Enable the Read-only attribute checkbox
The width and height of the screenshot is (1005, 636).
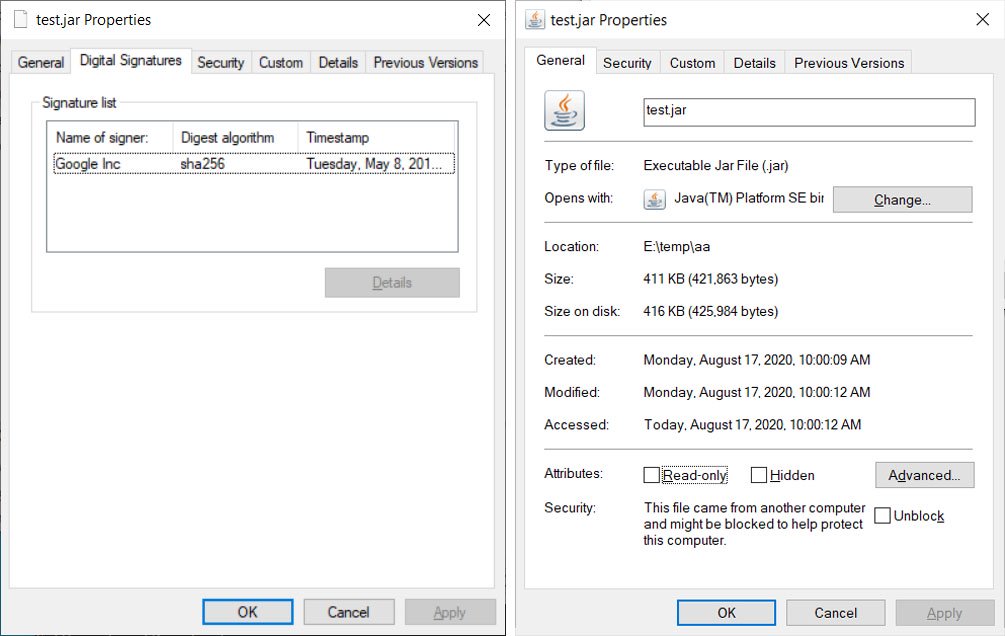tap(652, 475)
